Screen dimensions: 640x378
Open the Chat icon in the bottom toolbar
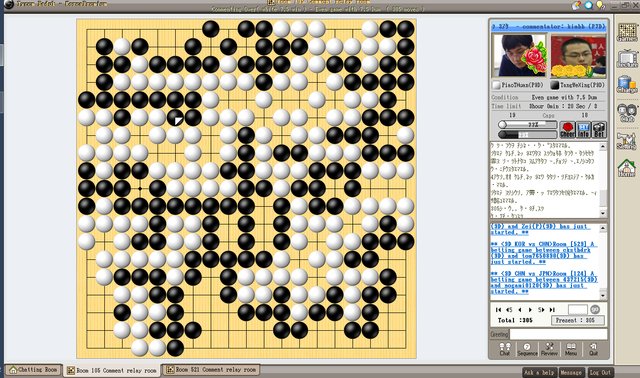point(504,349)
